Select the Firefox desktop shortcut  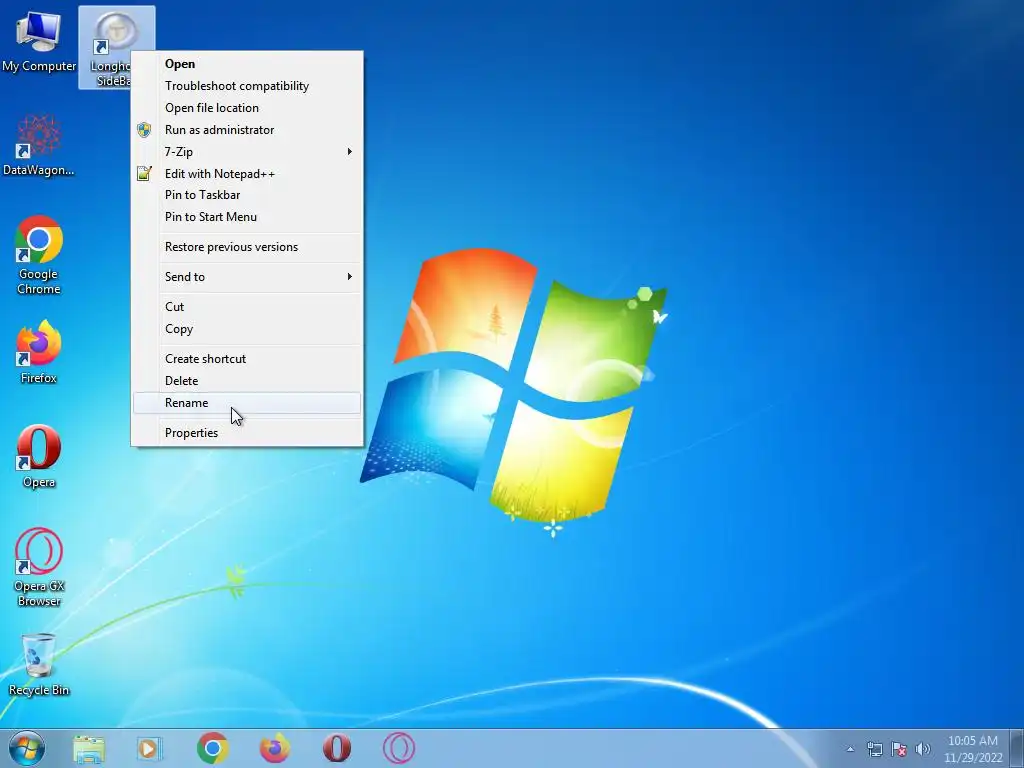pyautogui.click(x=39, y=351)
